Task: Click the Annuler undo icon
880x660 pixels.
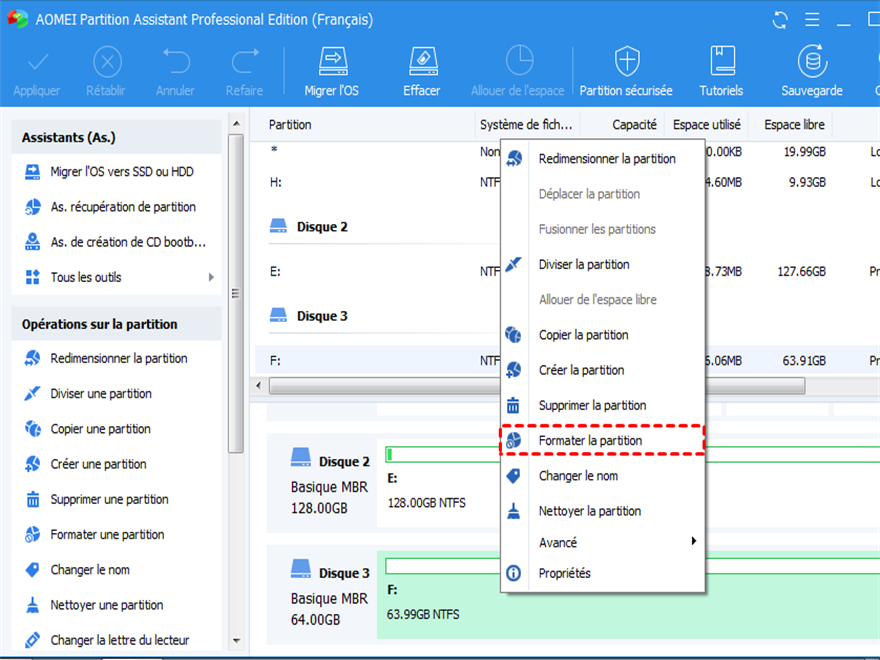Action: [x=176, y=62]
